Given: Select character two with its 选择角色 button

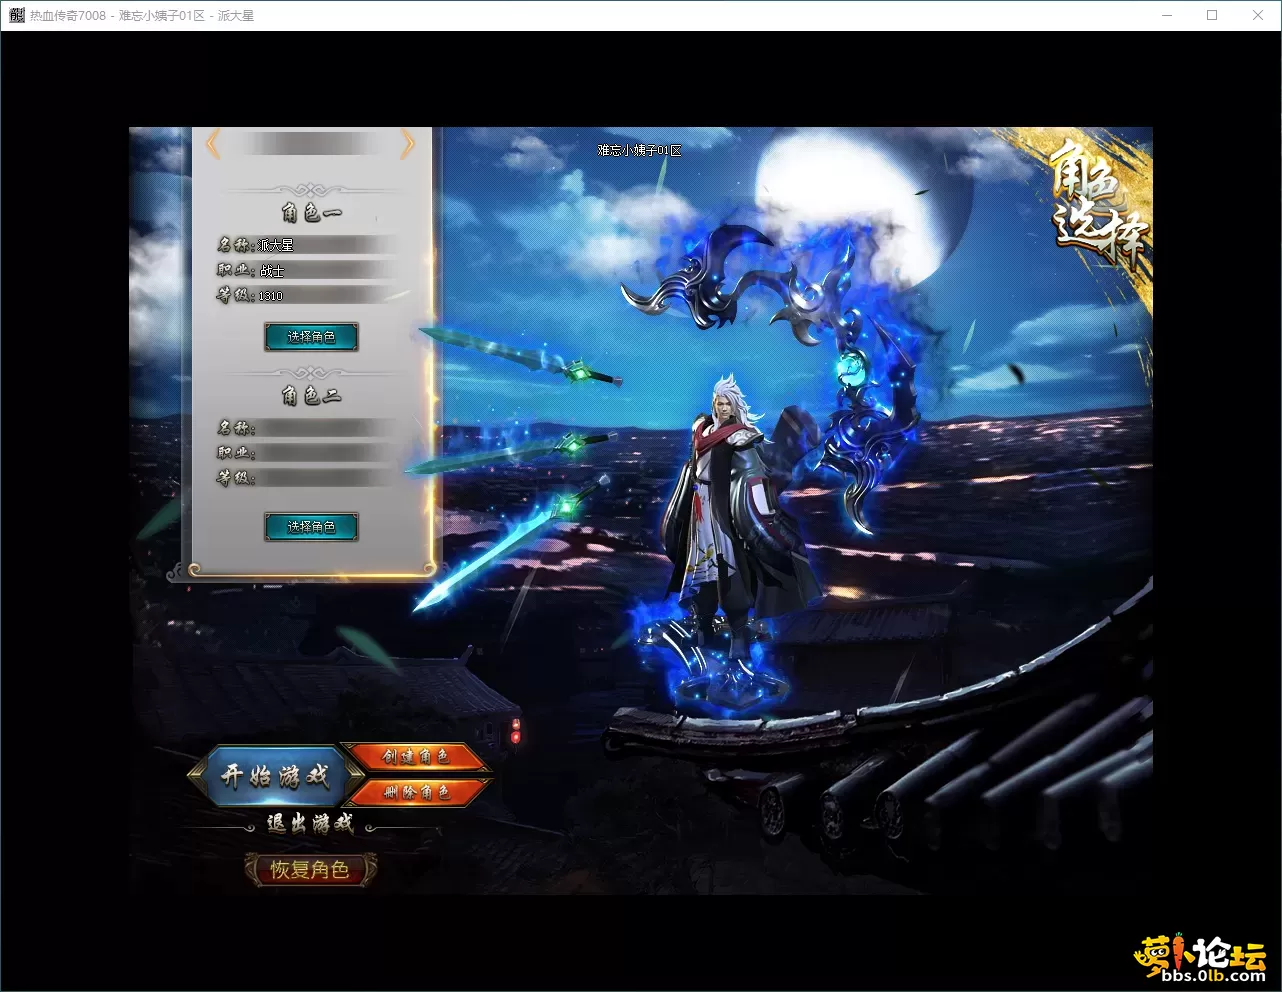Looking at the screenshot, I should [311, 527].
